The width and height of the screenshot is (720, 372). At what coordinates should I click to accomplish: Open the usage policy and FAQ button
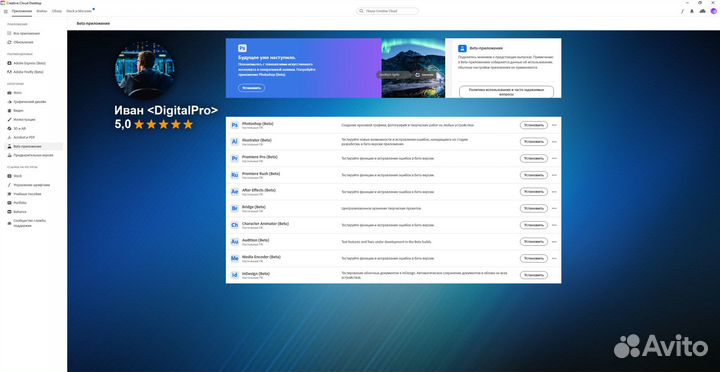point(506,91)
